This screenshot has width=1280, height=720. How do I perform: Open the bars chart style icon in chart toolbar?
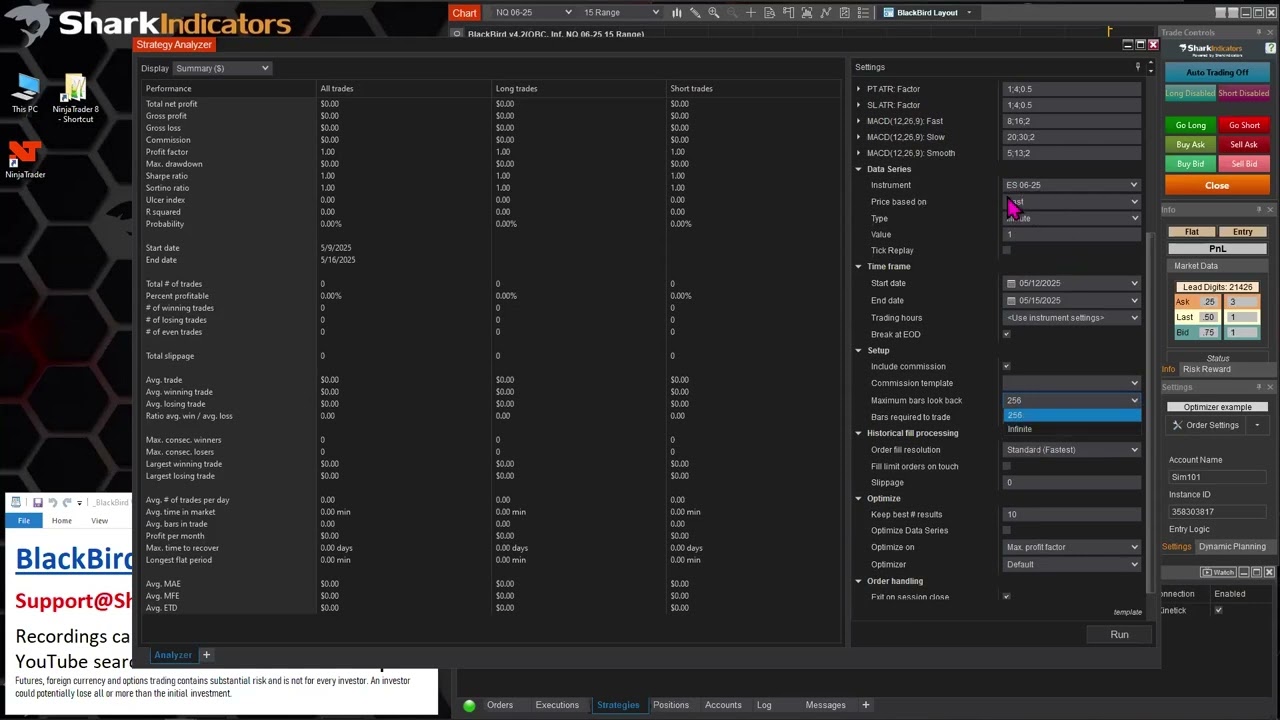coord(677,13)
